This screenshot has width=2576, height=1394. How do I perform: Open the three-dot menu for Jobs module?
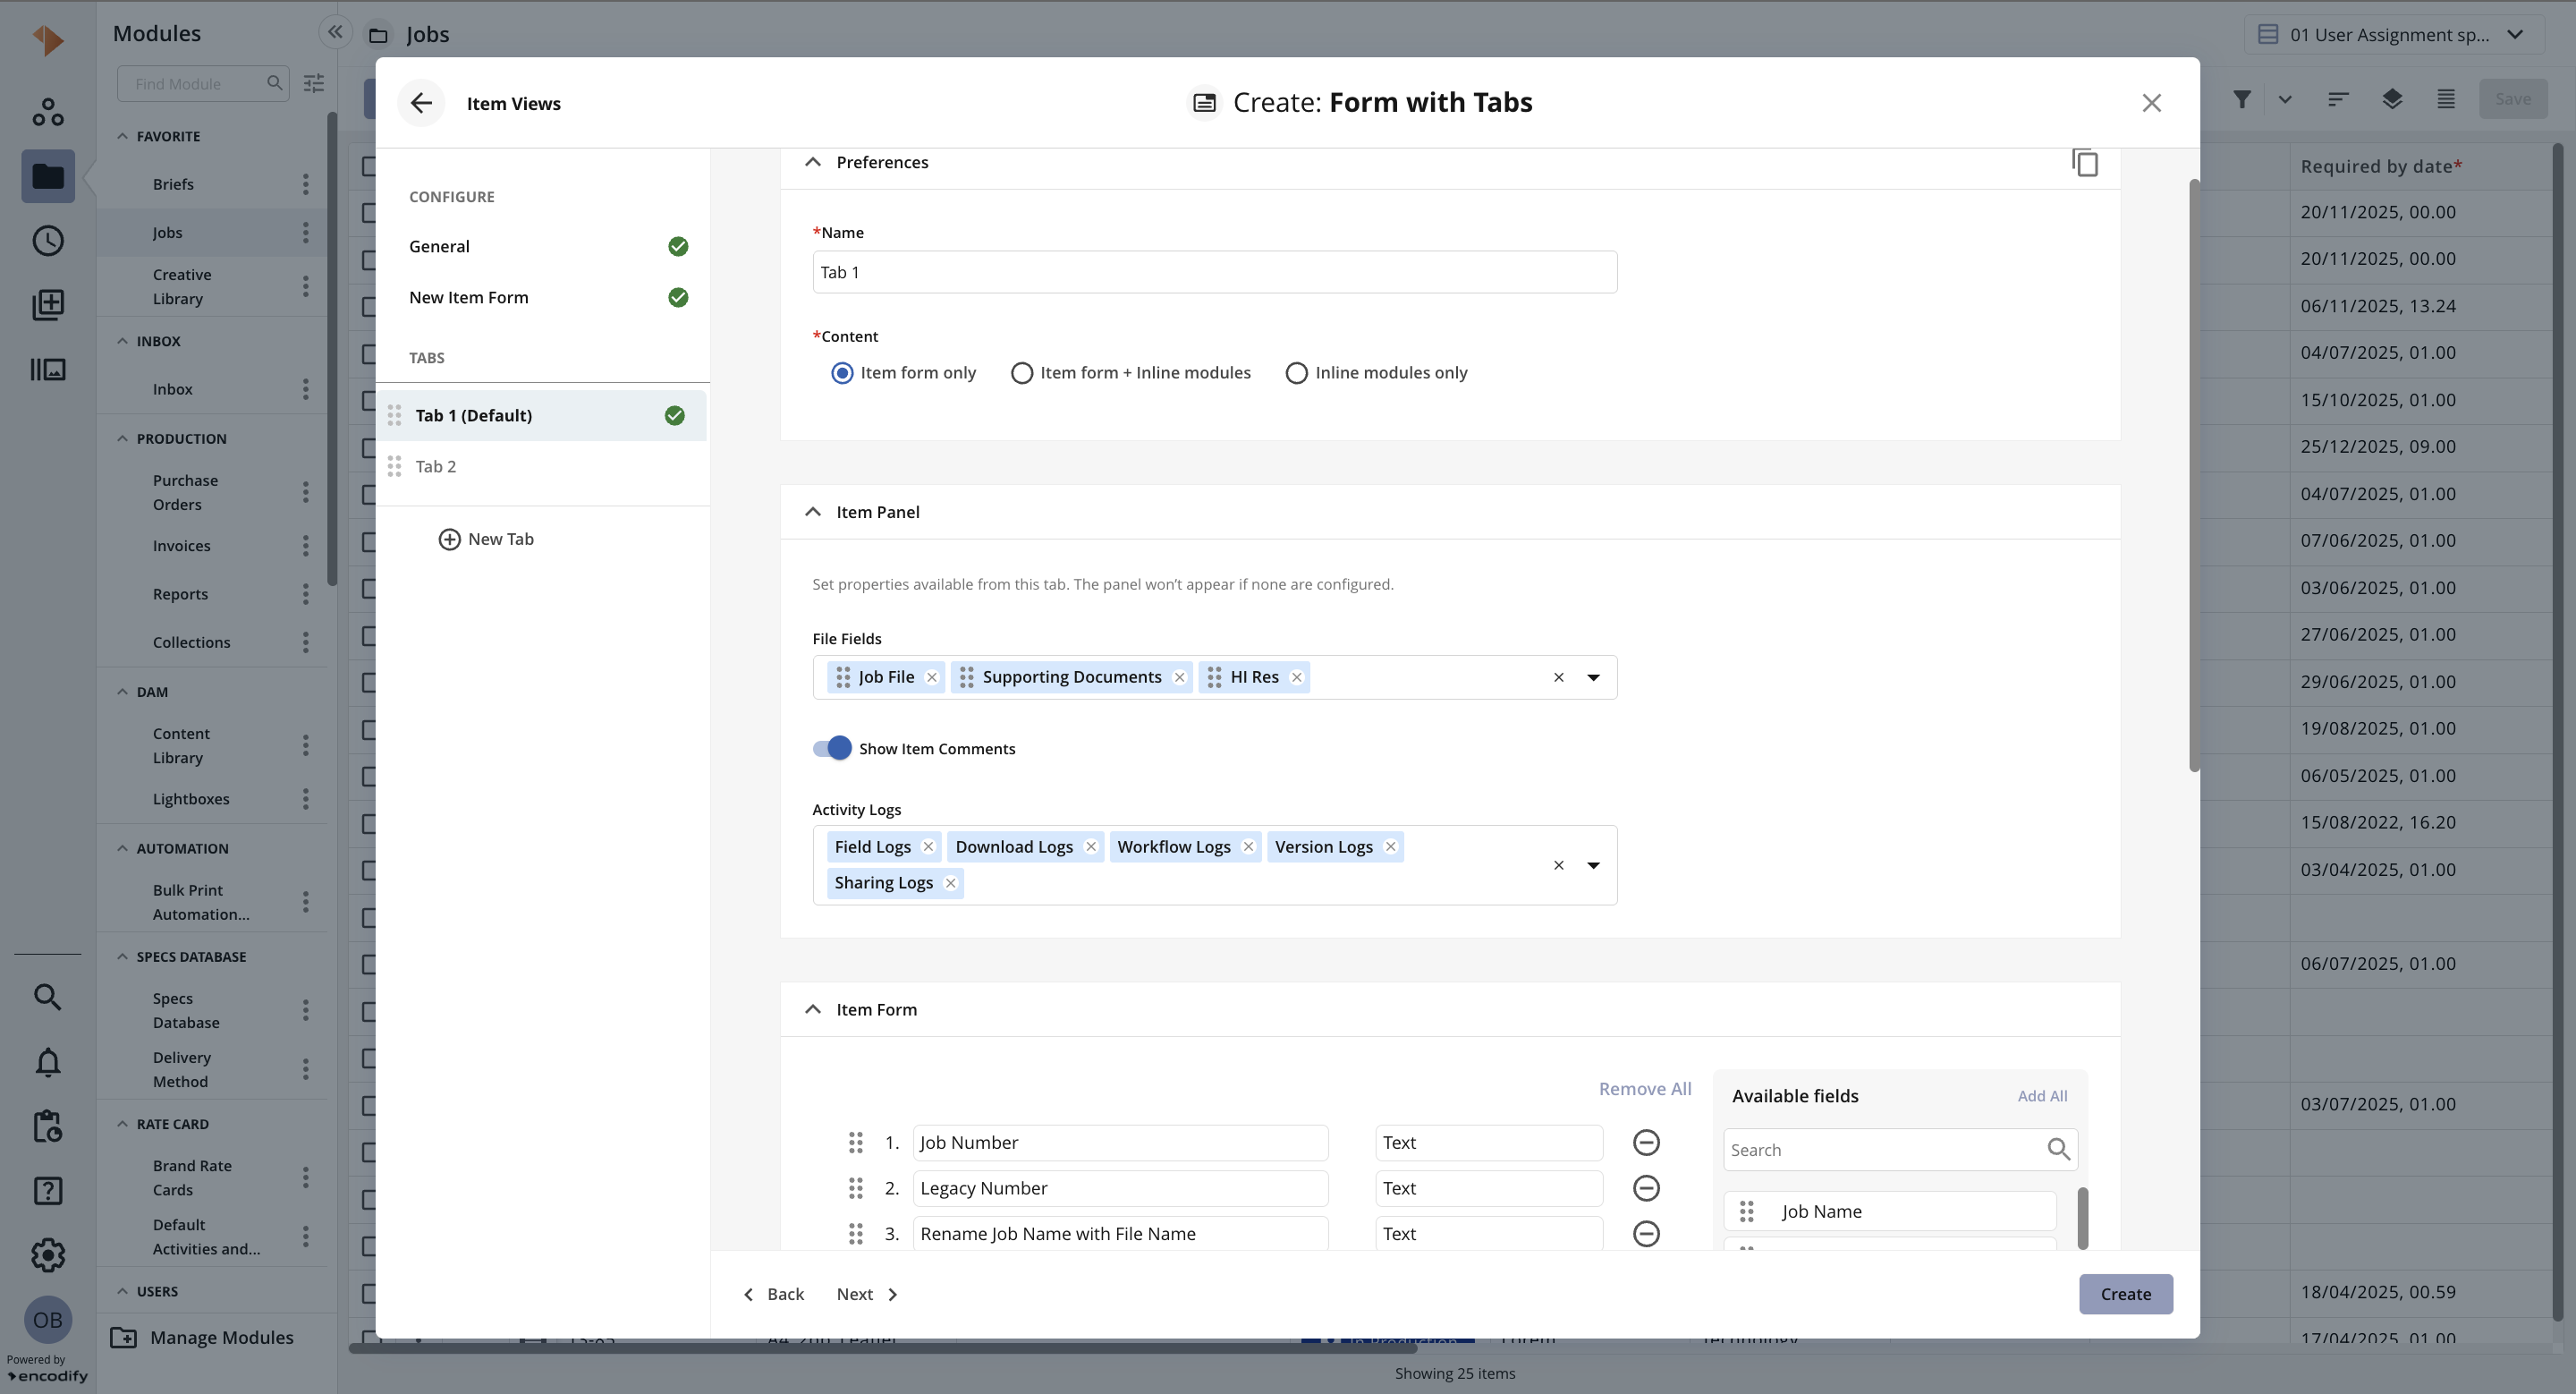[x=306, y=233]
